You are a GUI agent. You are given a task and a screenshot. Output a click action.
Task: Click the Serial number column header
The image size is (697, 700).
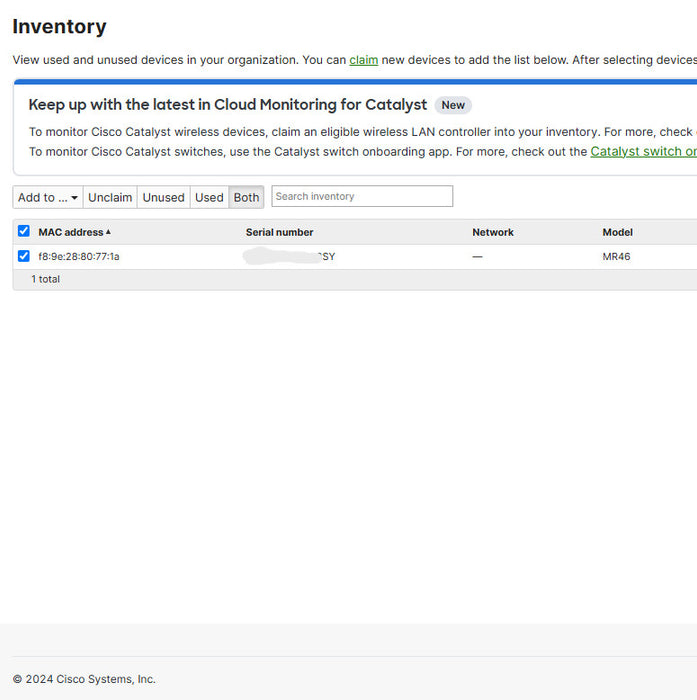tap(280, 232)
